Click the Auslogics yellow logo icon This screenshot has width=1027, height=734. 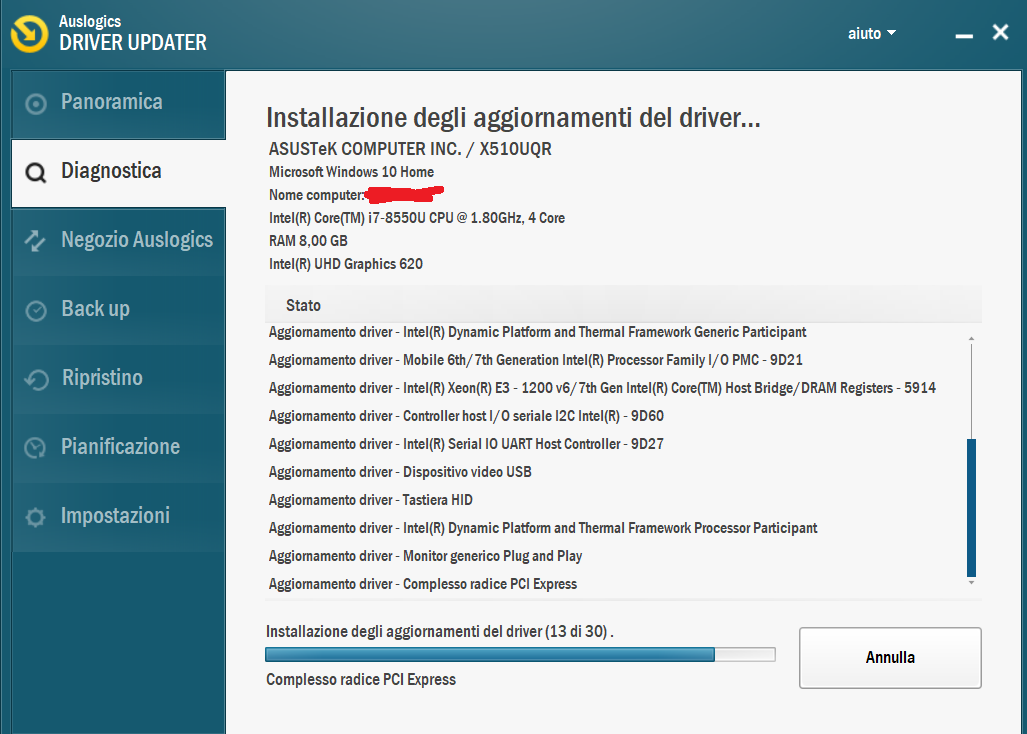coord(29,33)
